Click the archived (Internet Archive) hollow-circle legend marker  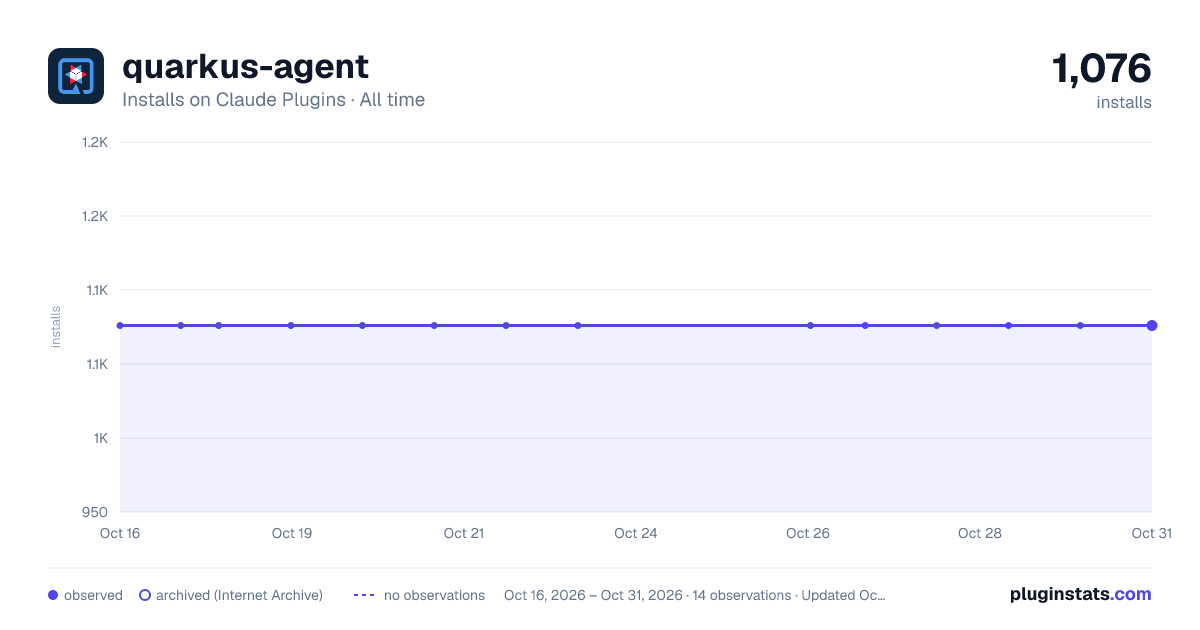pyautogui.click(x=145, y=595)
